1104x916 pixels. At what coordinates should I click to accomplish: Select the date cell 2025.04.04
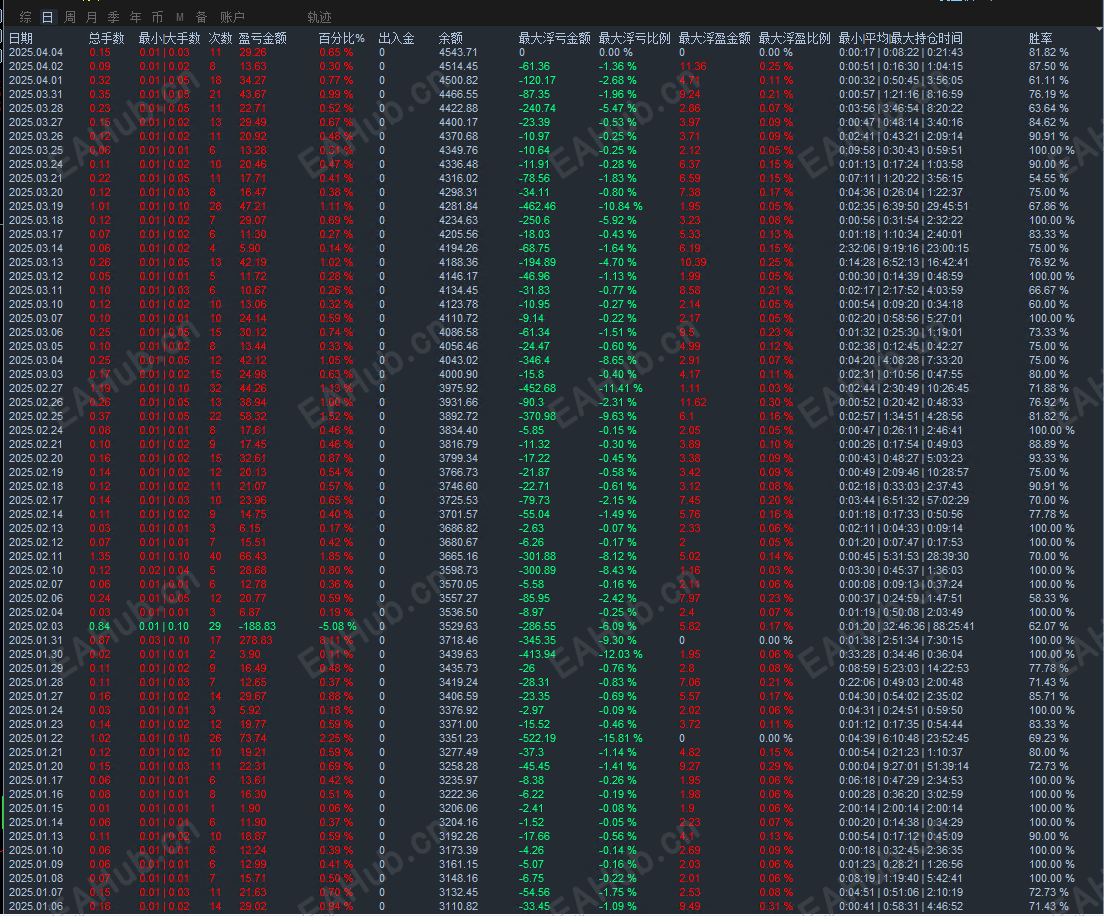35,52
